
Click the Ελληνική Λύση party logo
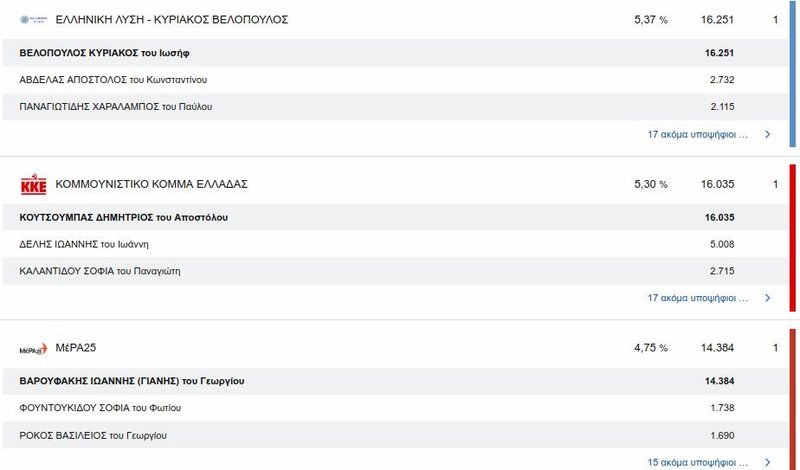pos(33,20)
